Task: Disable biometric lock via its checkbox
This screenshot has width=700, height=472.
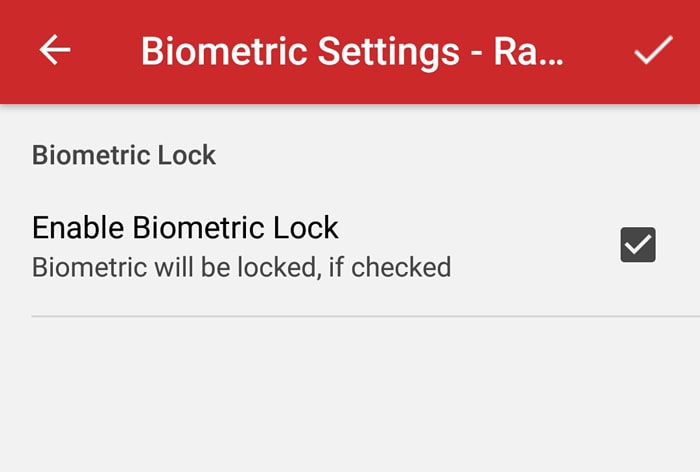Action: [638, 245]
